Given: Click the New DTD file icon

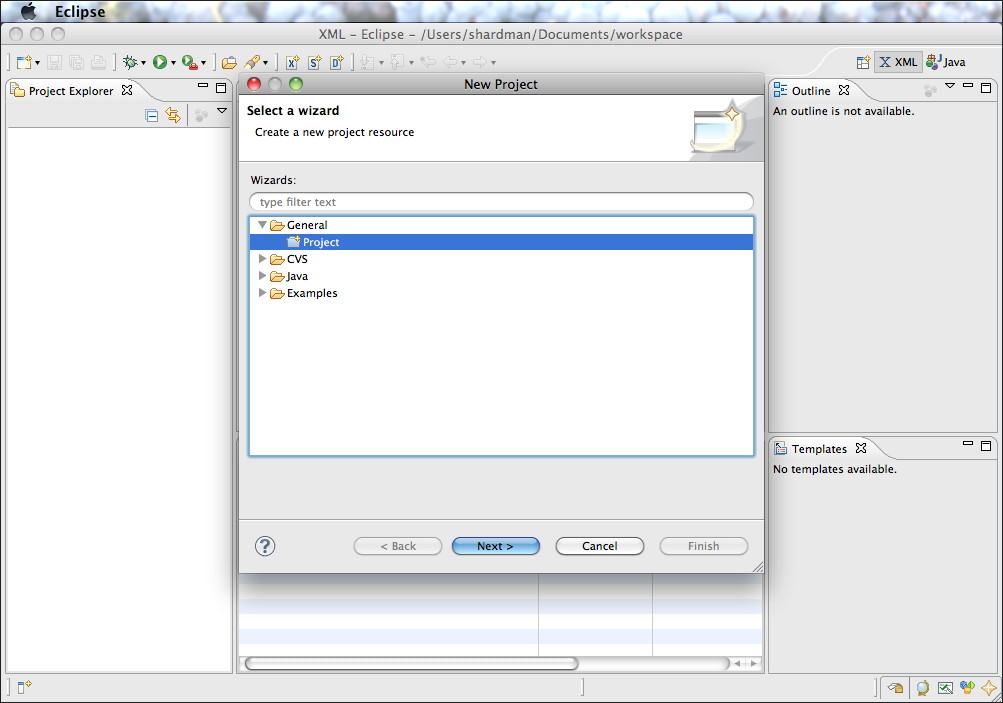Looking at the screenshot, I should tap(337, 62).
